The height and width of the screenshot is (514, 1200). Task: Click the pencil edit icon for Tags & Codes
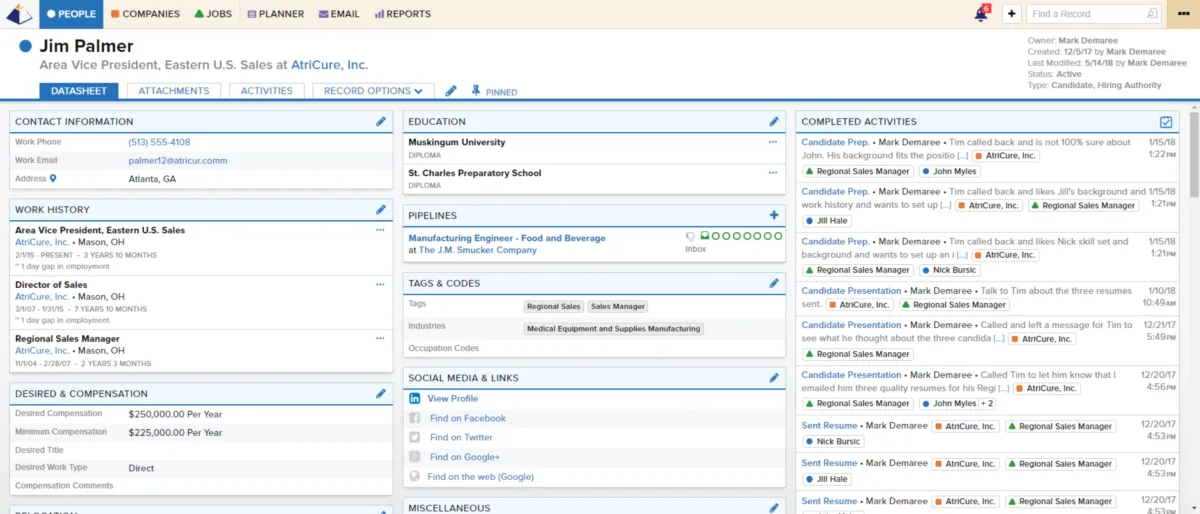click(x=773, y=284)
